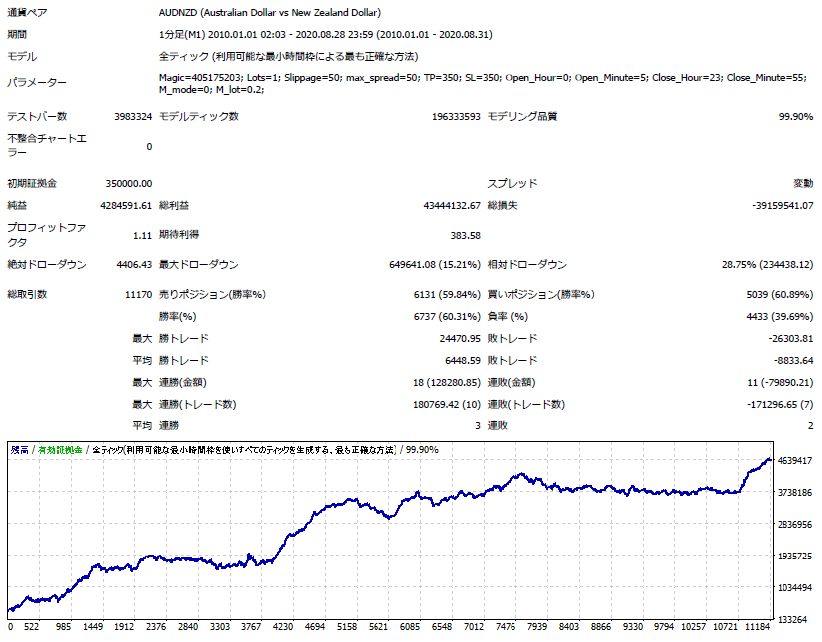Click the sell positions value 6131 (59.84%)
This screenshot has width=822, height=642.
point(447,295)
